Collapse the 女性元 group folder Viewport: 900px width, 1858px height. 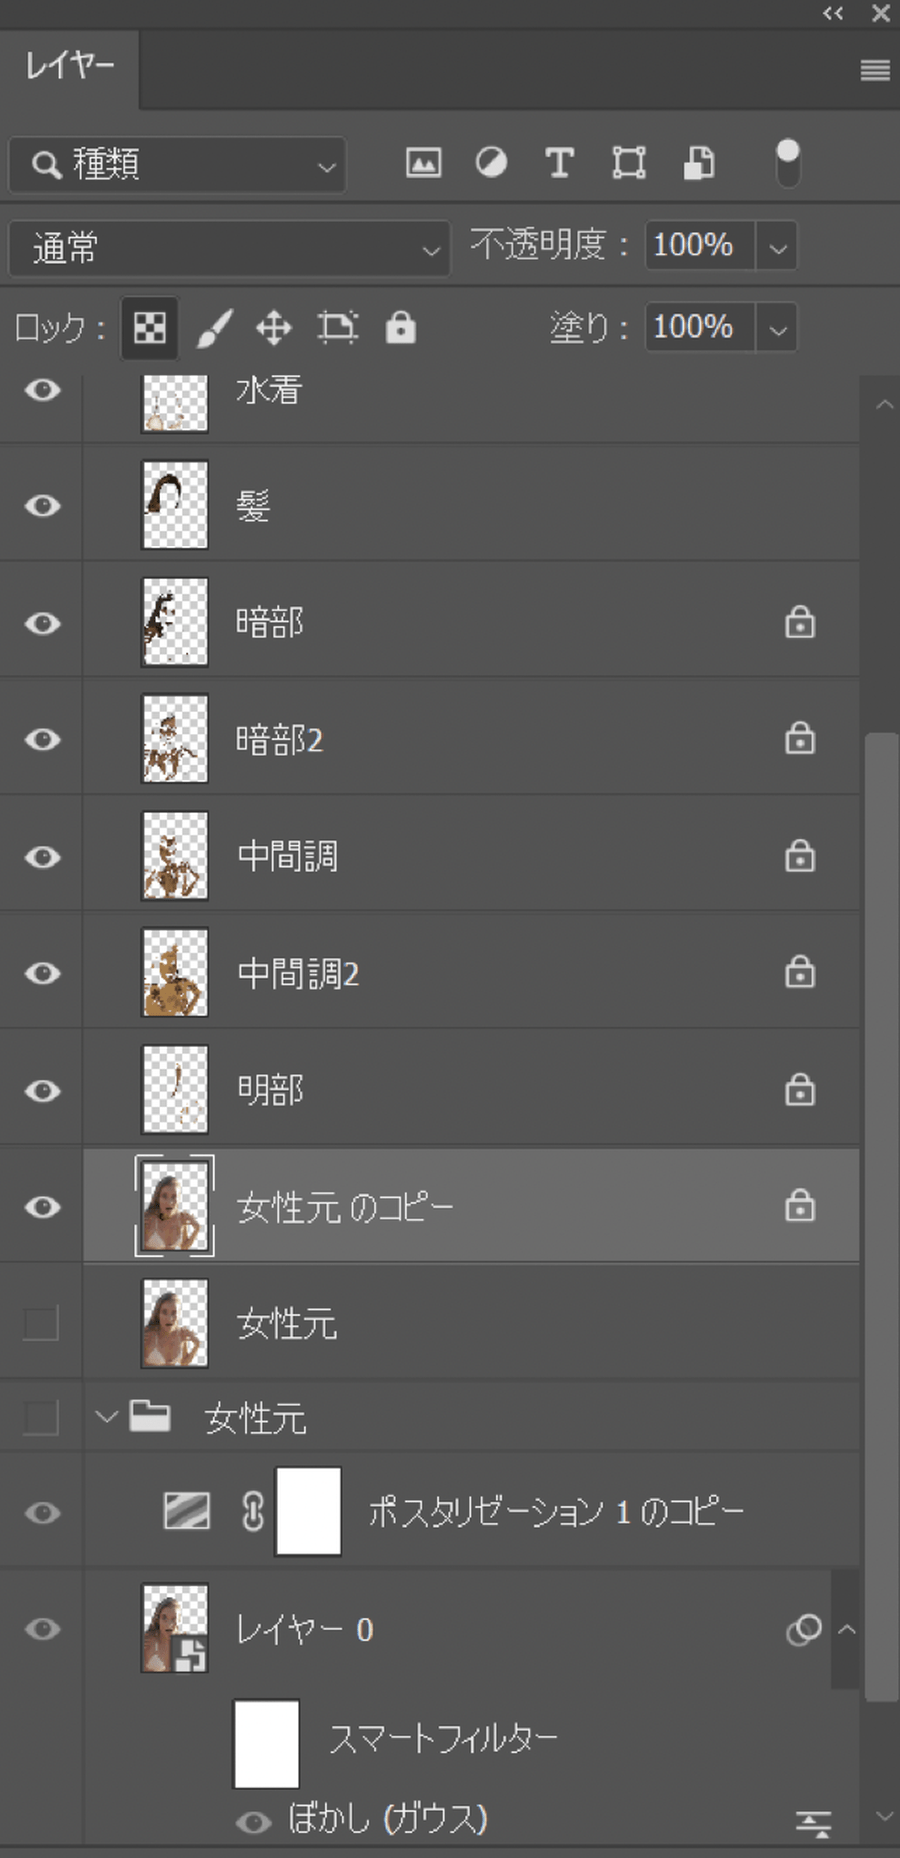click(x=106, y=1416)
